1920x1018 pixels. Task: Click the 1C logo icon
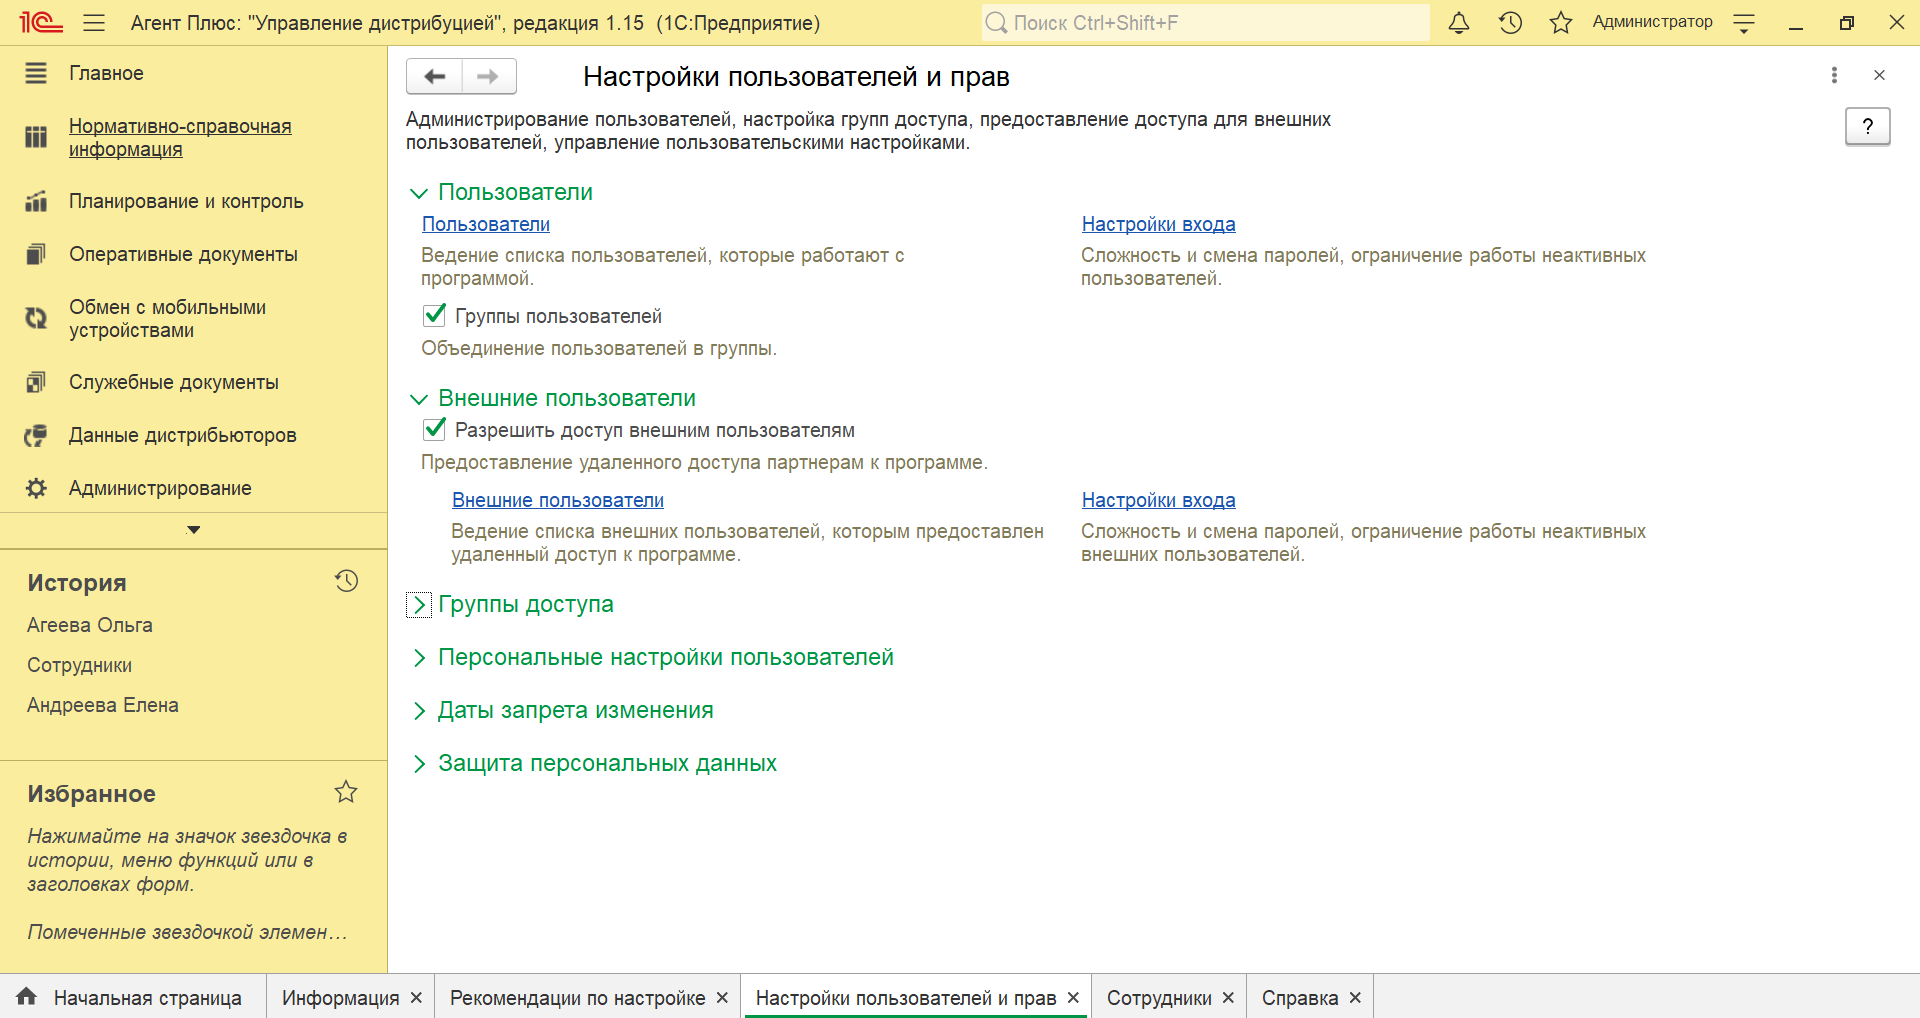click(41, 22)
